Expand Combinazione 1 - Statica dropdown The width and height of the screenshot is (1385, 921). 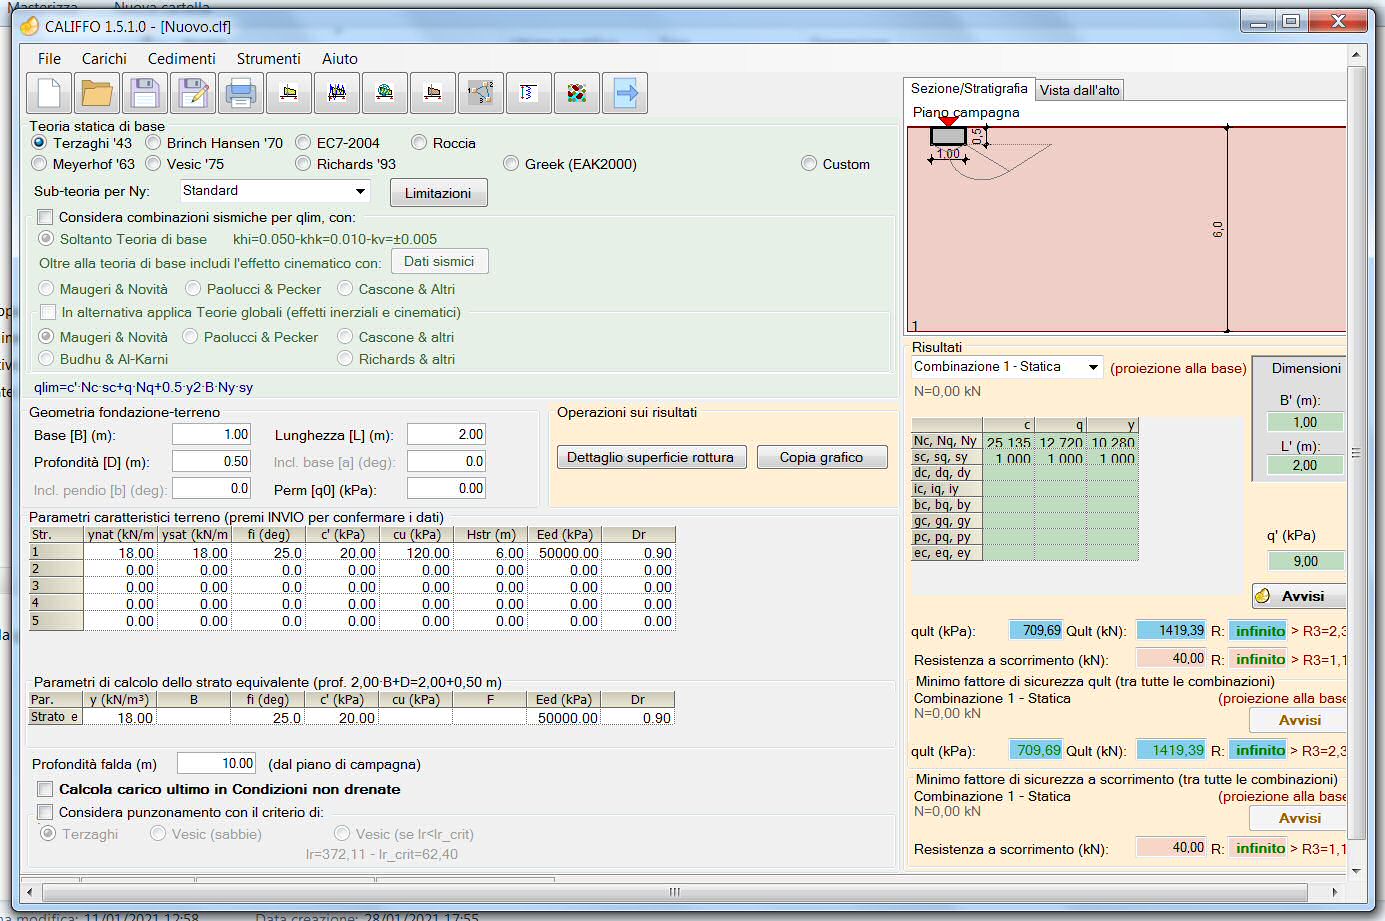1007,367
